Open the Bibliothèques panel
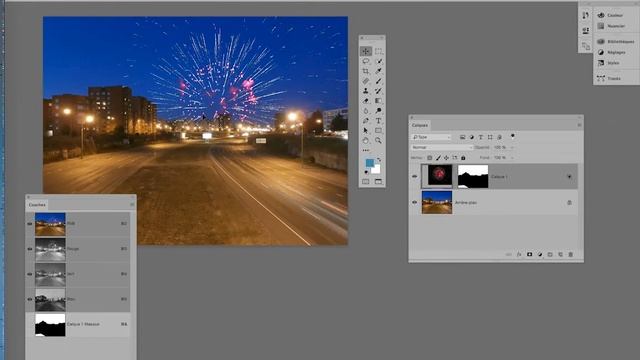Viewport: 640px width, 360px height. click(x=616, y=41)
